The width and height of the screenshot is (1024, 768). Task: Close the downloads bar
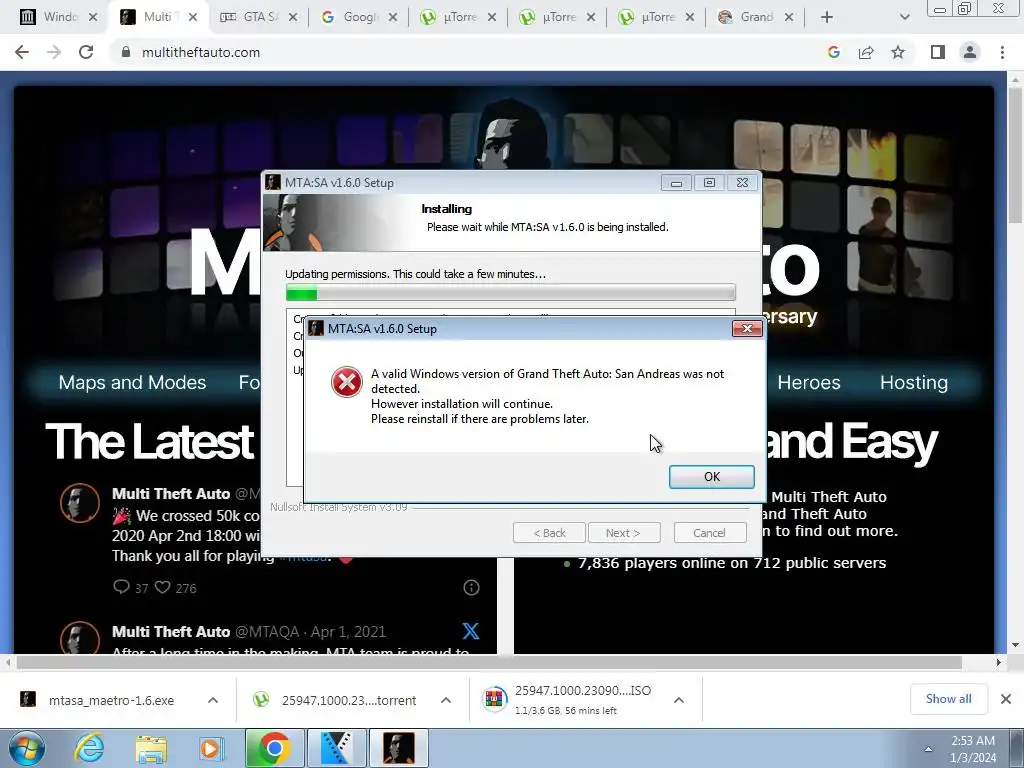tap(1006, 699)
